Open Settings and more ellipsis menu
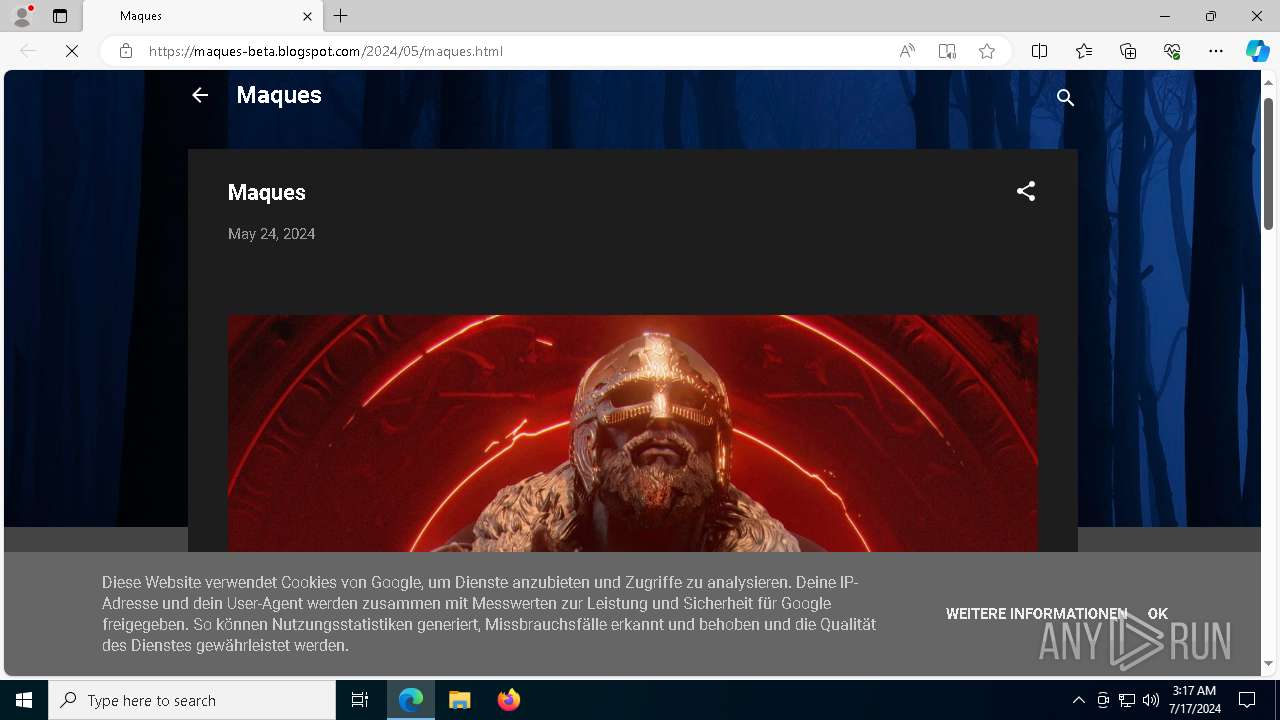The height and width of the screenshot is (720, 1280). 1216,51
